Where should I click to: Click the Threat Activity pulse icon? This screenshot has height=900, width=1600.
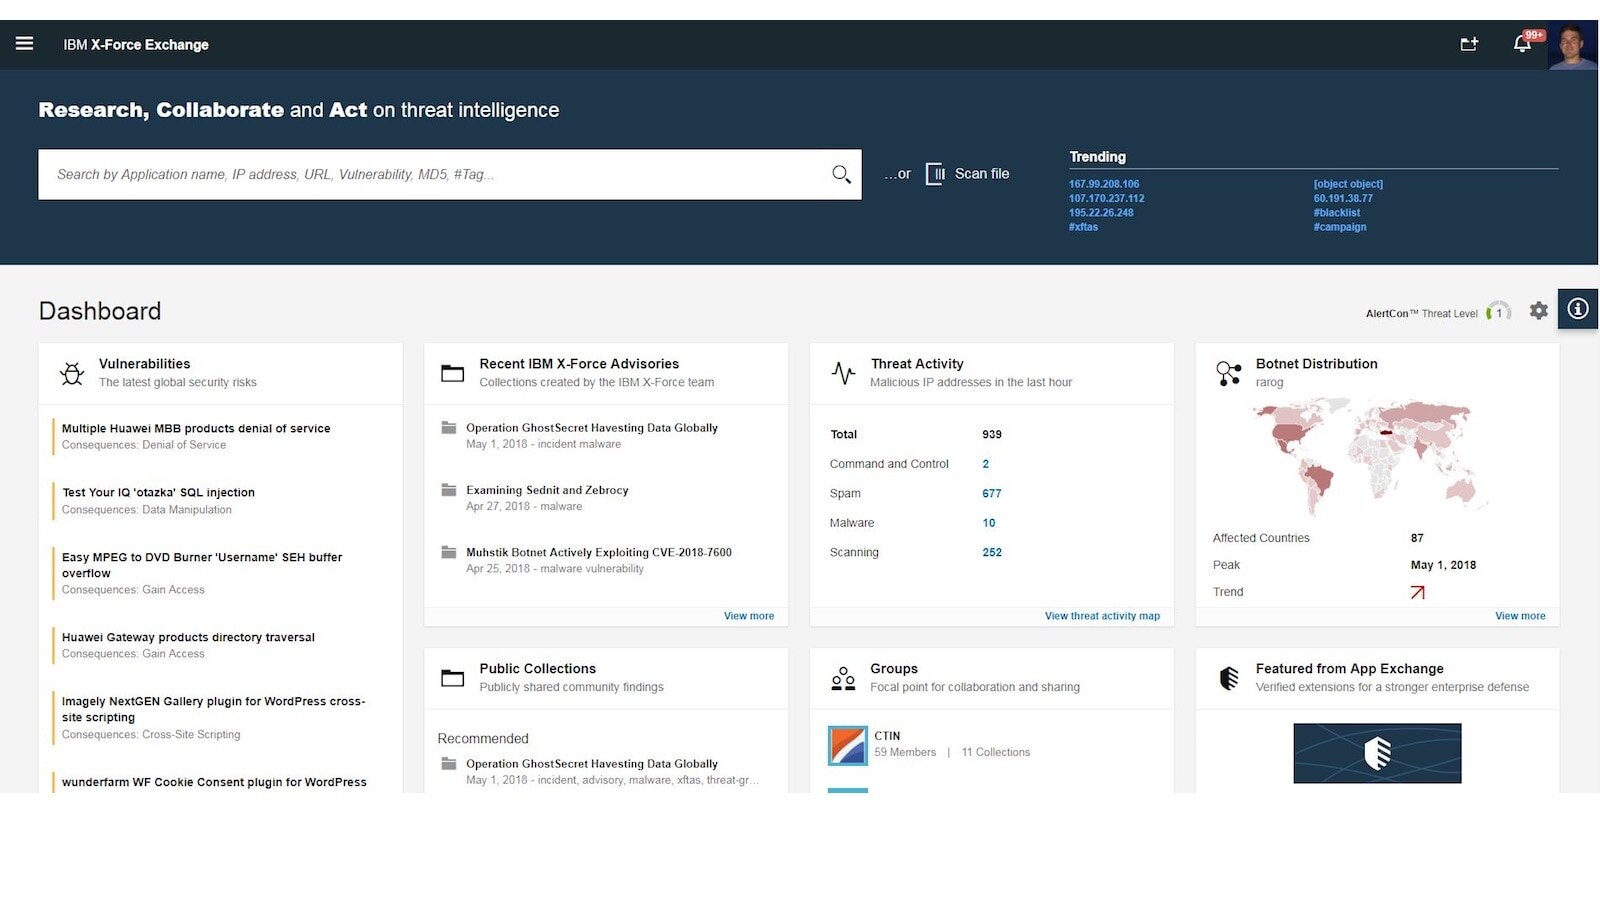(843, 373)
